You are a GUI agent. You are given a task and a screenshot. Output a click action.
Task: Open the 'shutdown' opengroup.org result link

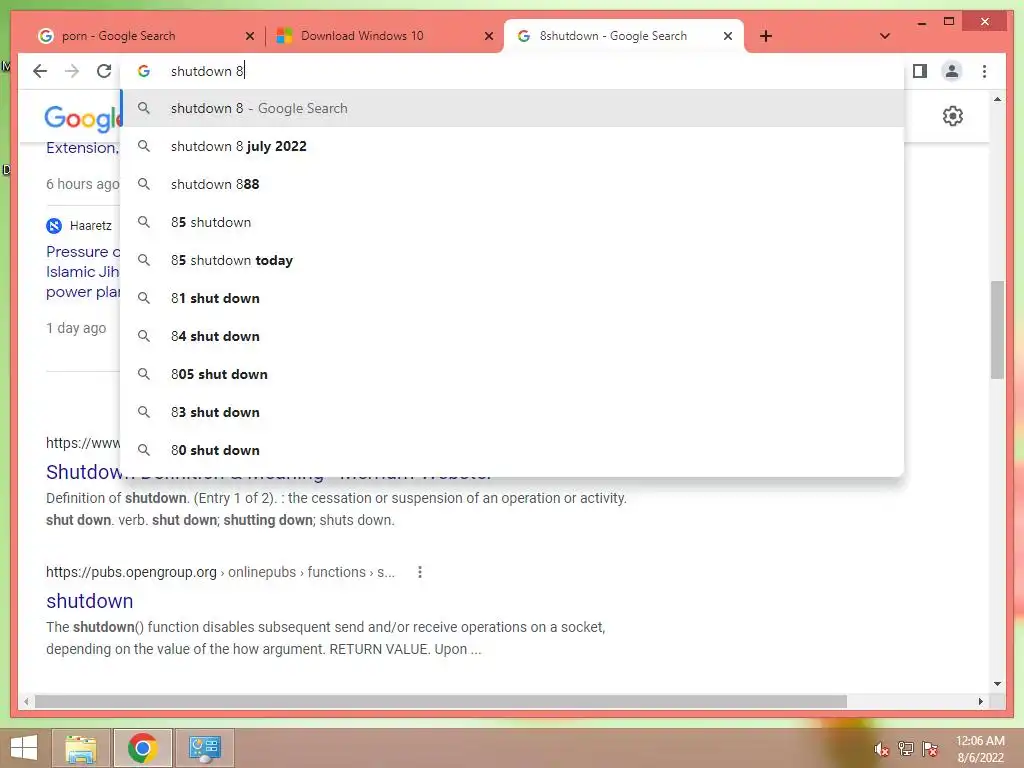click(89, 601)
